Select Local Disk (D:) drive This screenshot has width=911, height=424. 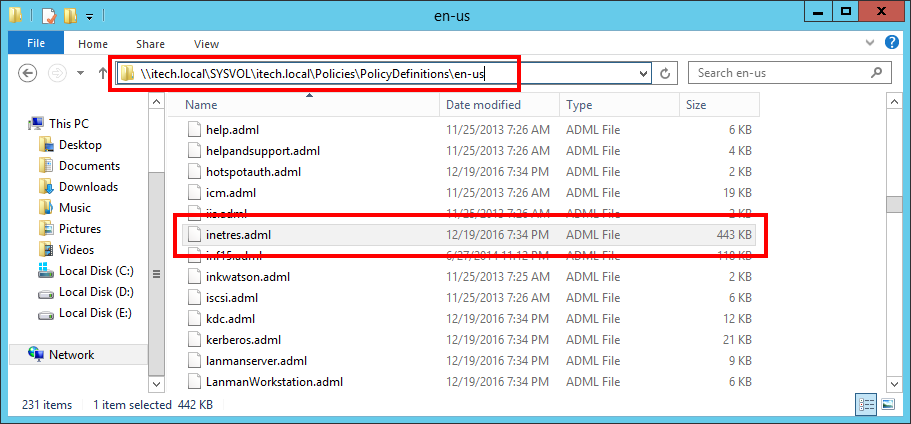96,291
